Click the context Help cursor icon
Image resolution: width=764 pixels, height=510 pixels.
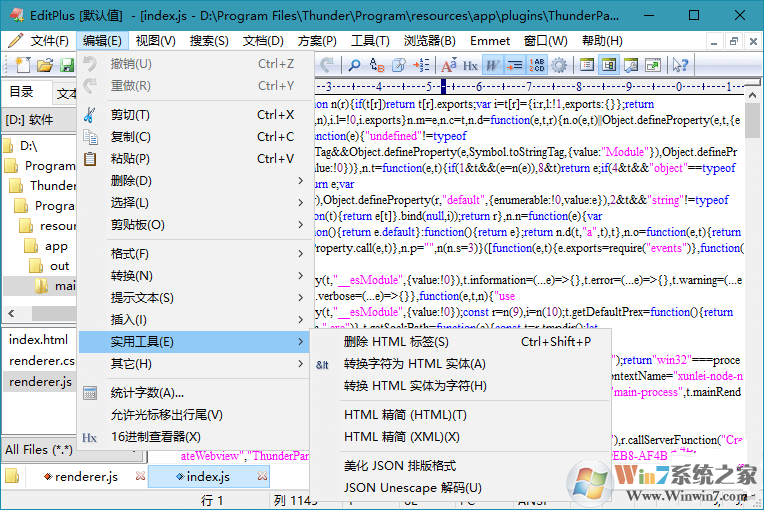680,64
